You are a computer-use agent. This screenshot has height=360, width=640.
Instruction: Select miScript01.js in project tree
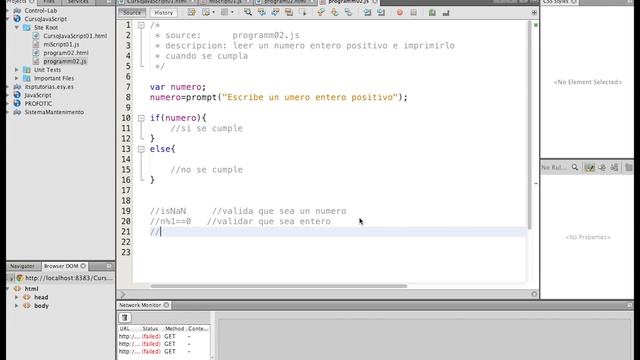61,44
